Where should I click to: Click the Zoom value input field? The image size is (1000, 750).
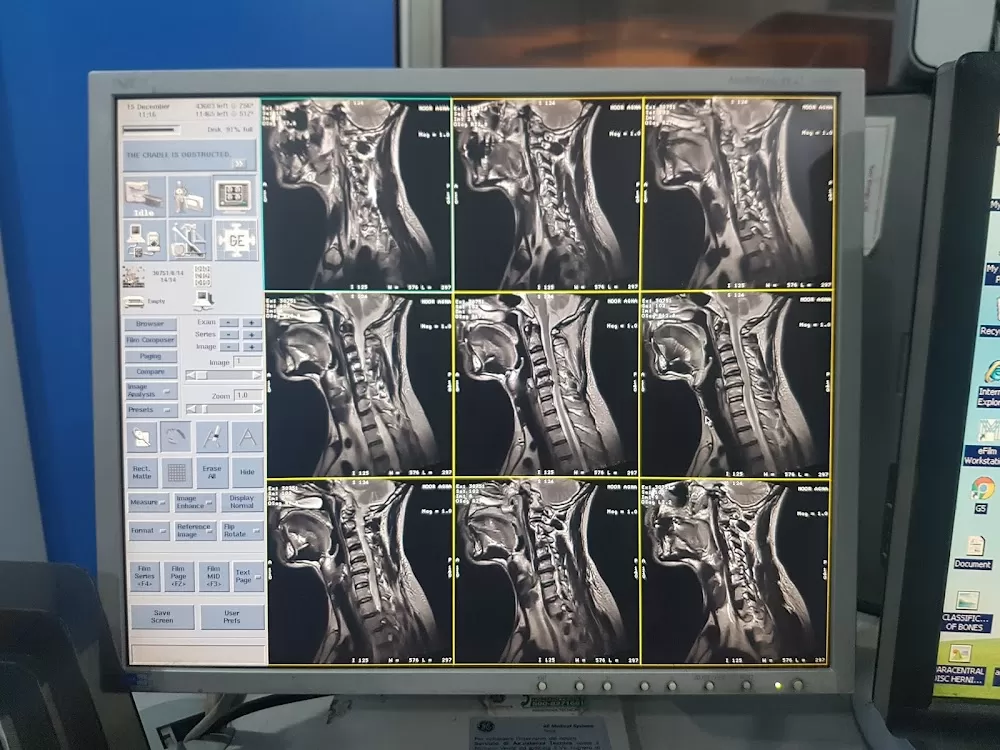247,395
